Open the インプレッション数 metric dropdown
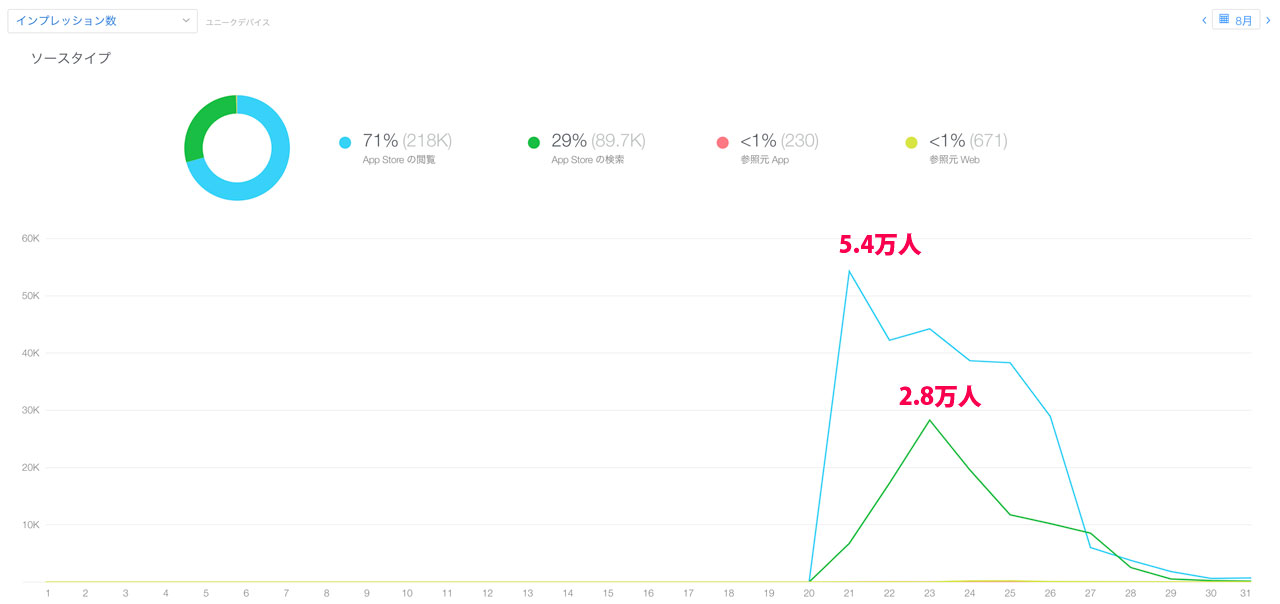The height and width of the screenshot is (604, 1280). pyautogui.click(x=101, y=20)
